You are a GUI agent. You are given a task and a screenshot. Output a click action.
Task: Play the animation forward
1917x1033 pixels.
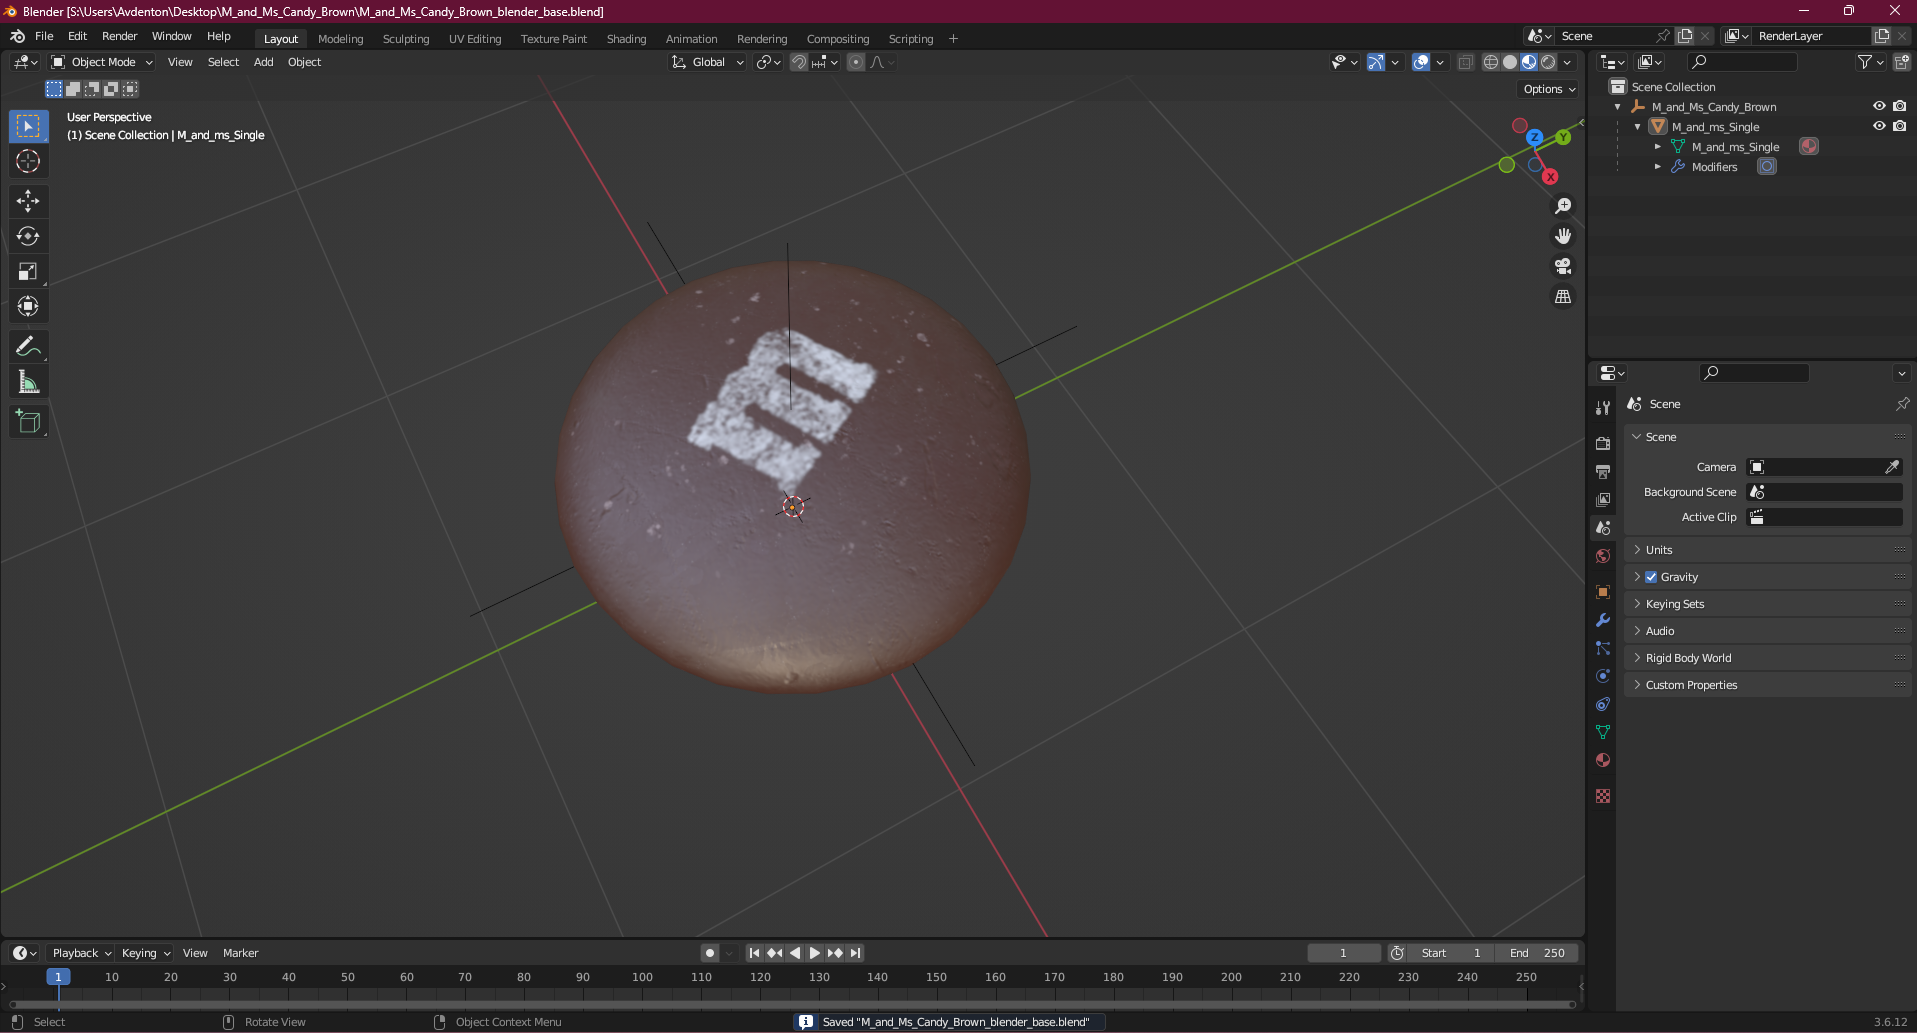[815, 953]
